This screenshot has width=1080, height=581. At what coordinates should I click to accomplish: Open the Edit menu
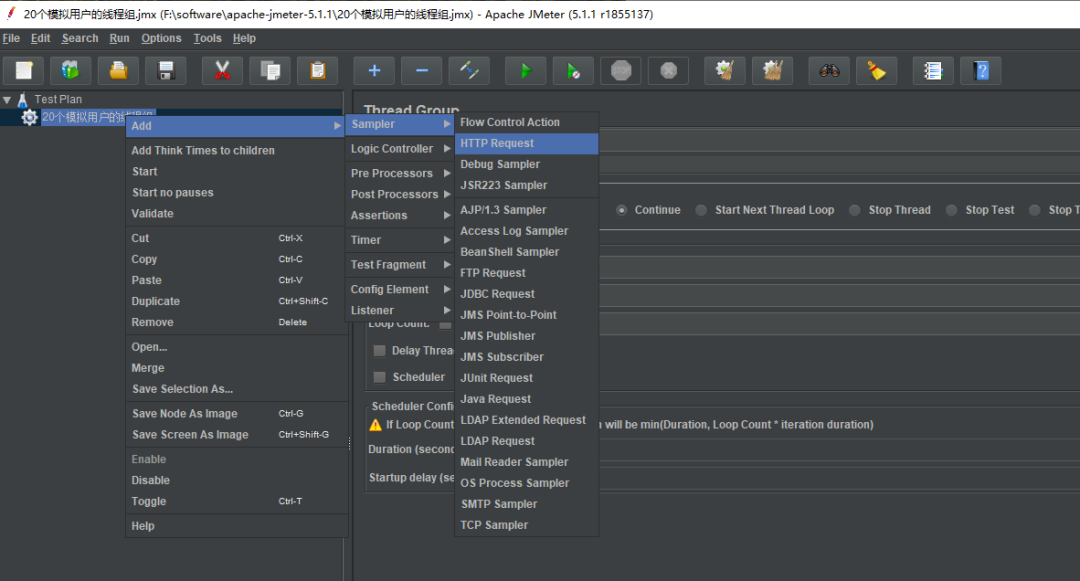40,39
